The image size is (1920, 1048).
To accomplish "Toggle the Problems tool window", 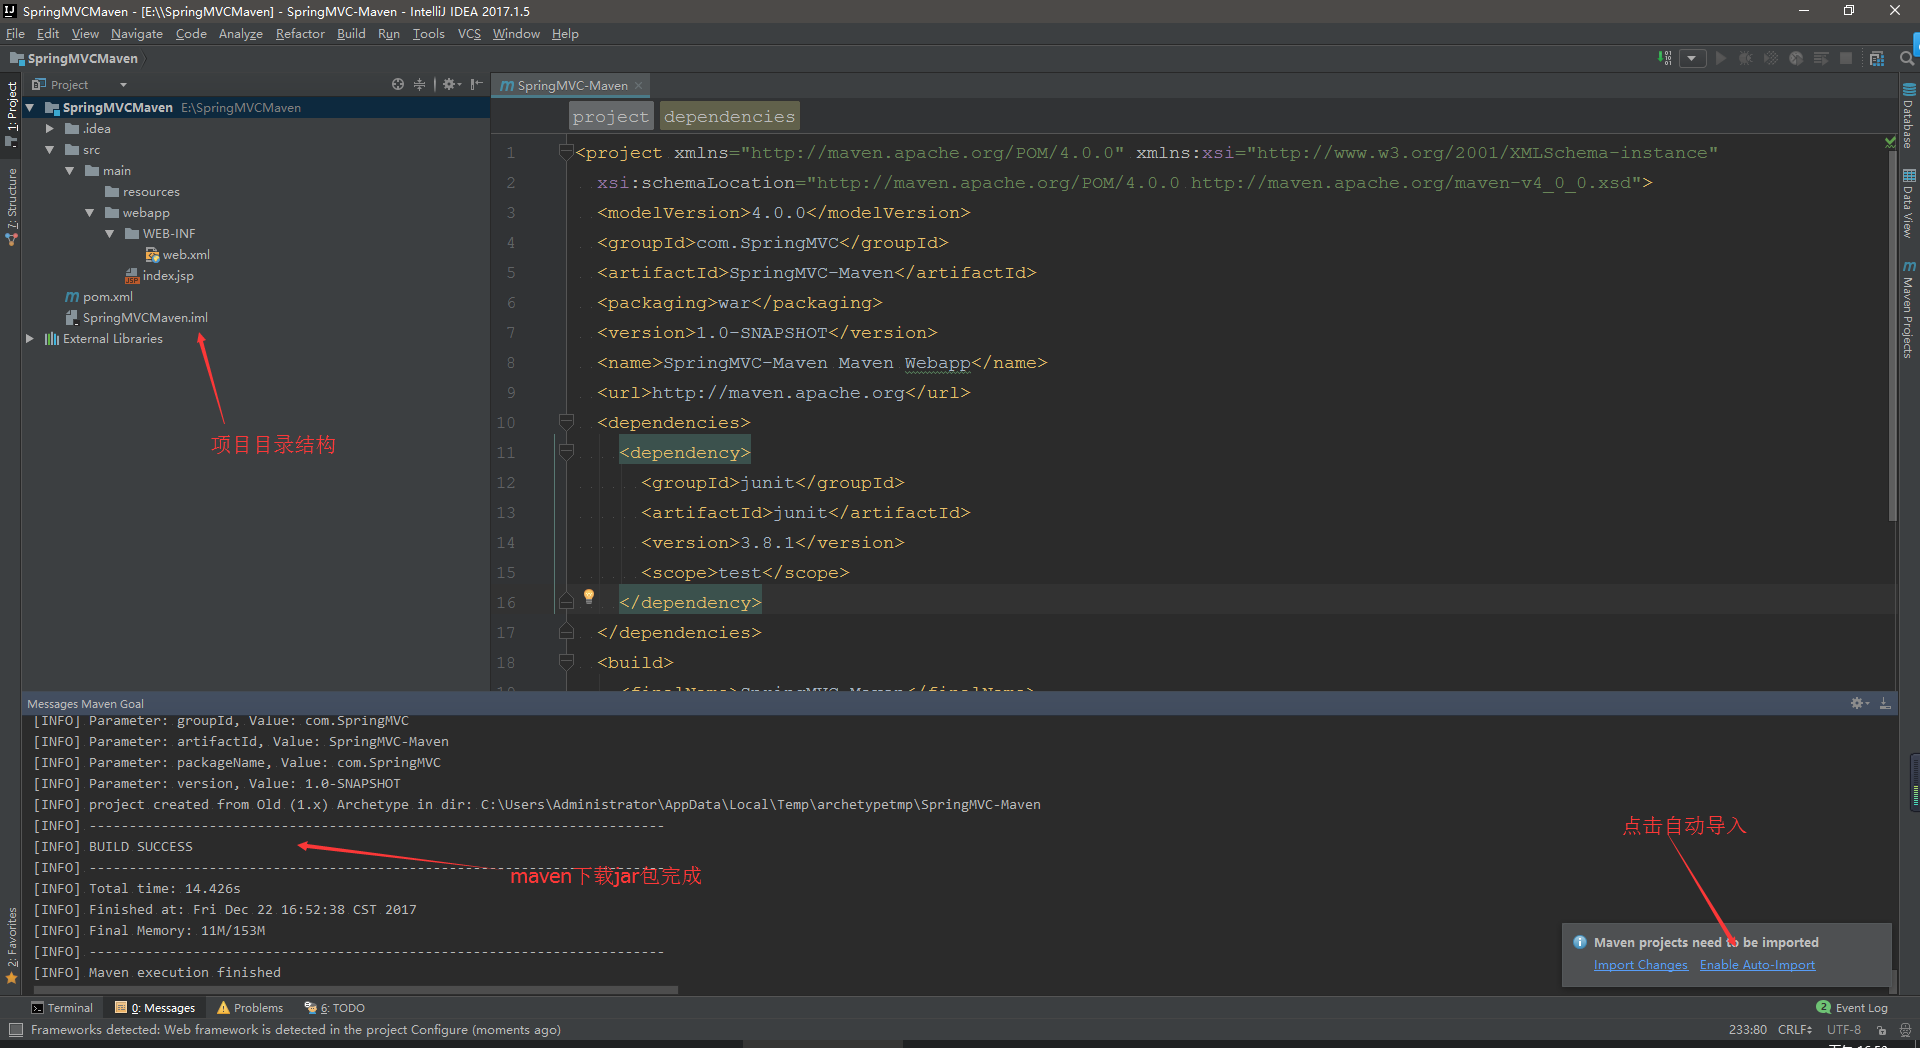I will pyautogui.click(x=250, y=1008).
